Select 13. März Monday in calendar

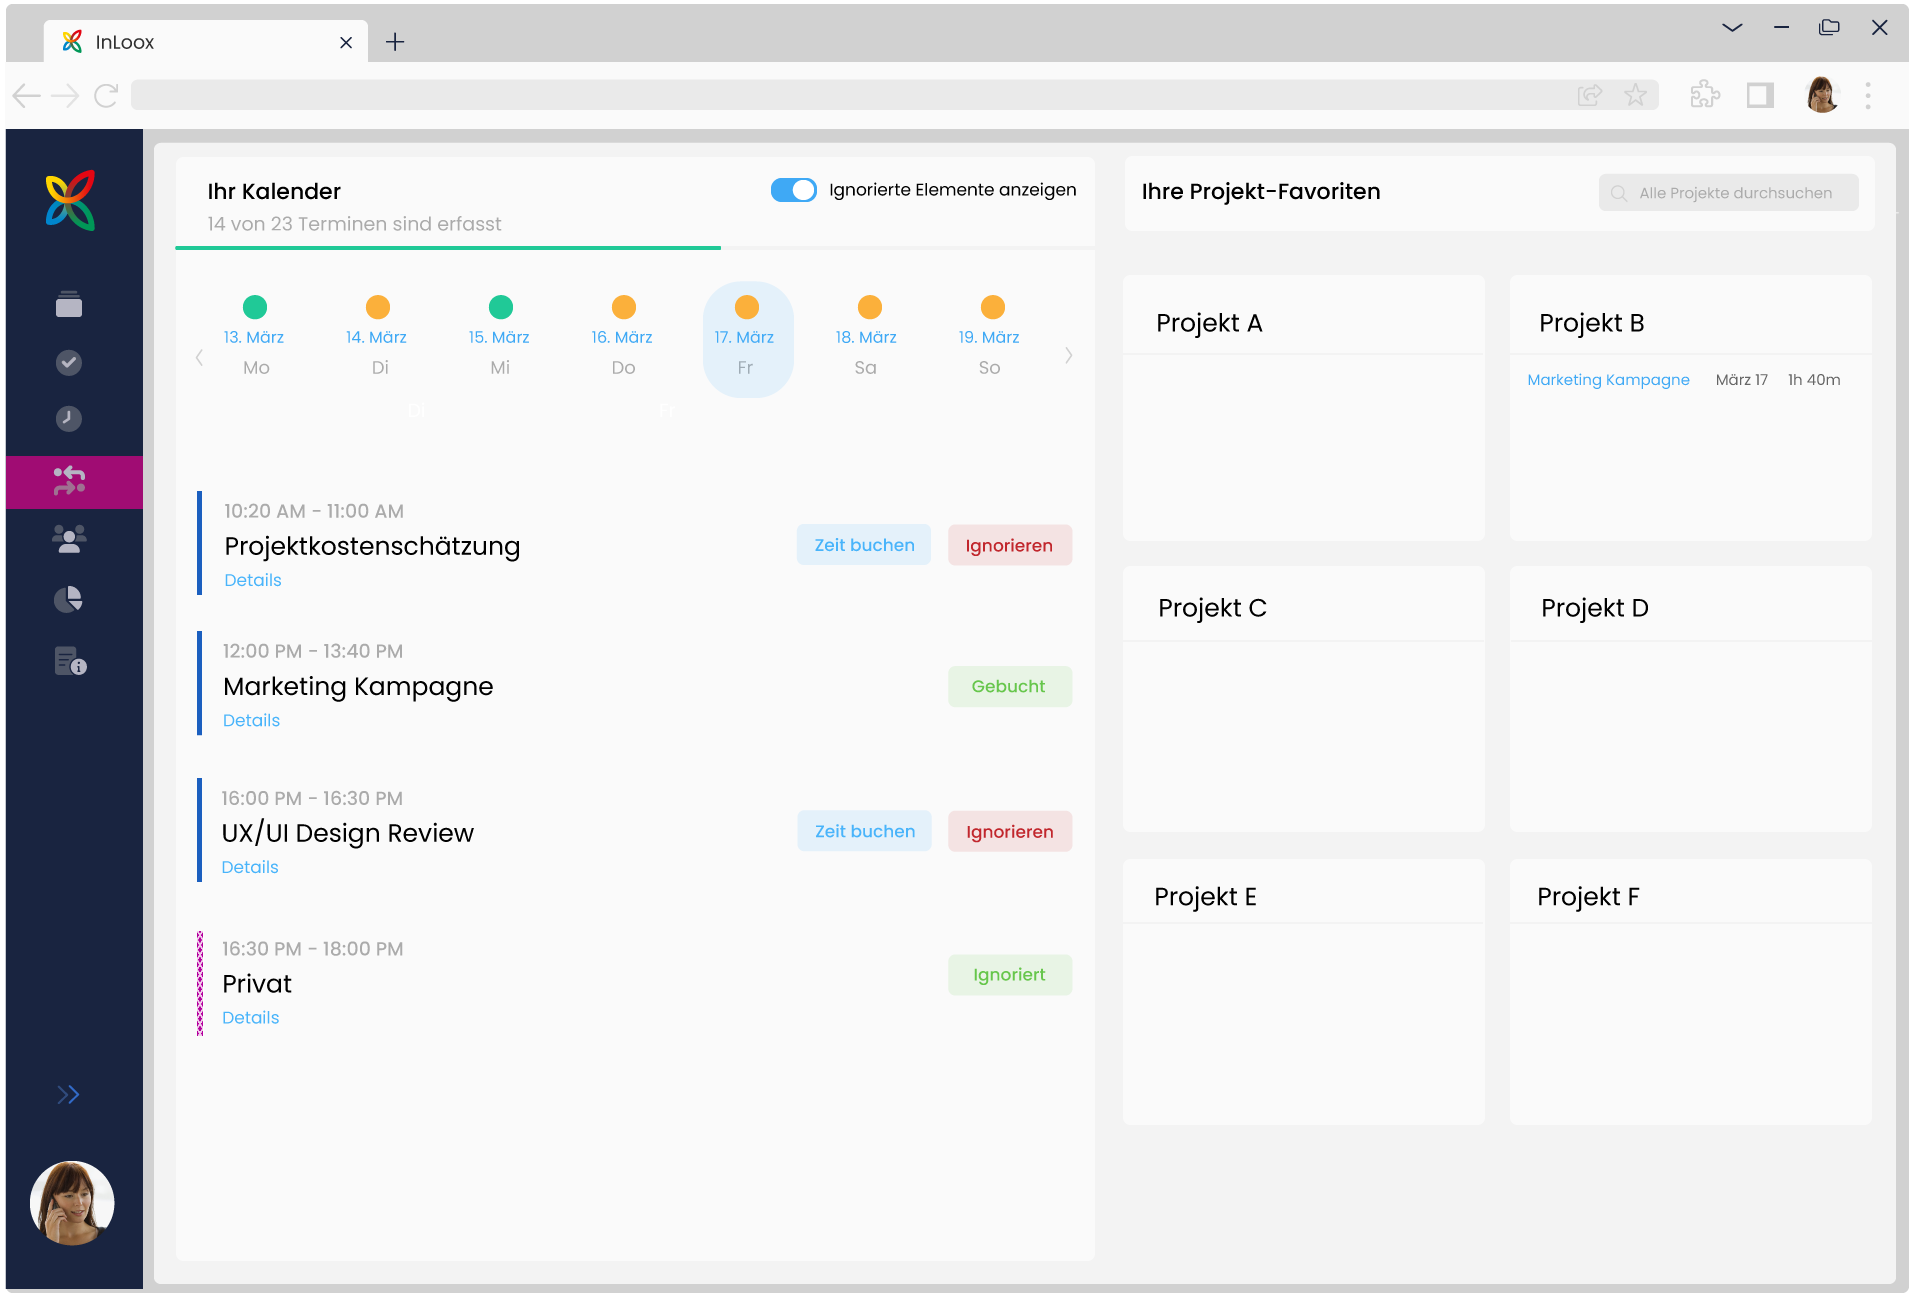(x=254, y=338)
